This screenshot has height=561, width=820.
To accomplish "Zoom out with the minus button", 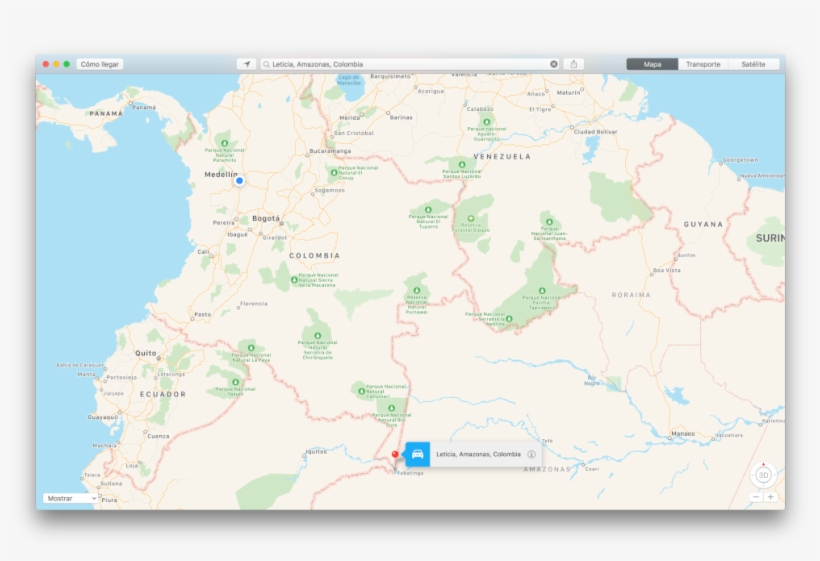I will tap(756, 497).
